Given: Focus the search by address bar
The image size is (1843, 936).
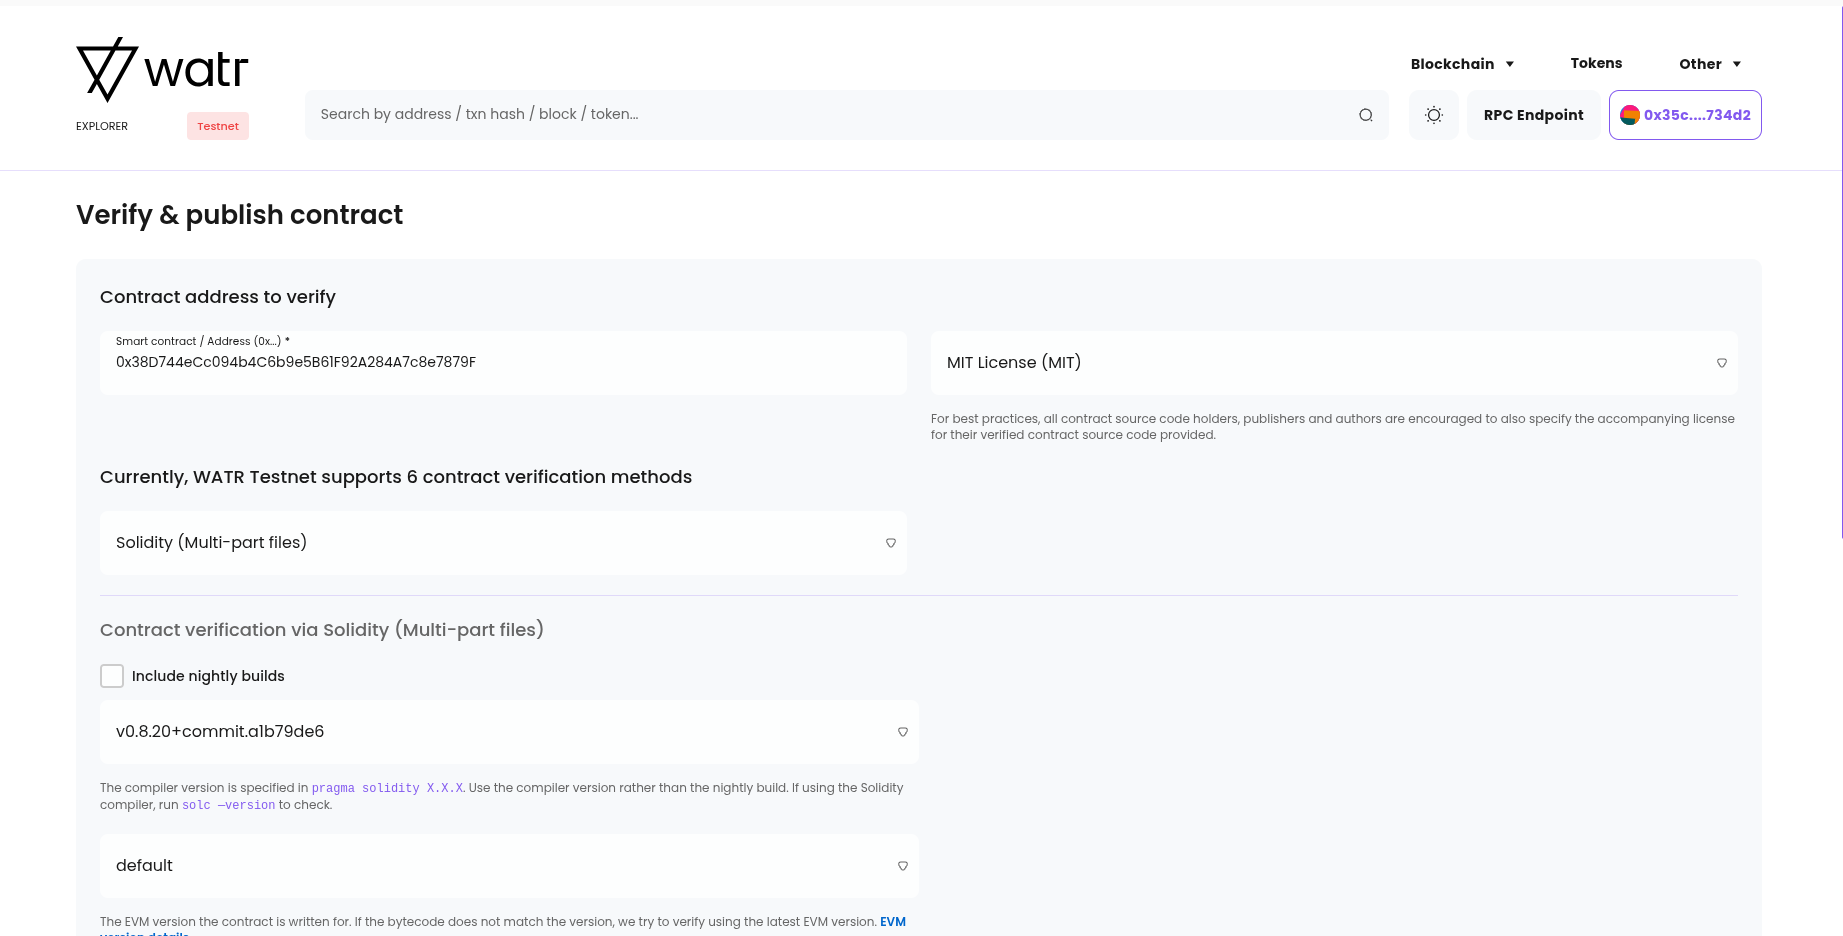Looking at the screenshot, I should coord(830,115).
